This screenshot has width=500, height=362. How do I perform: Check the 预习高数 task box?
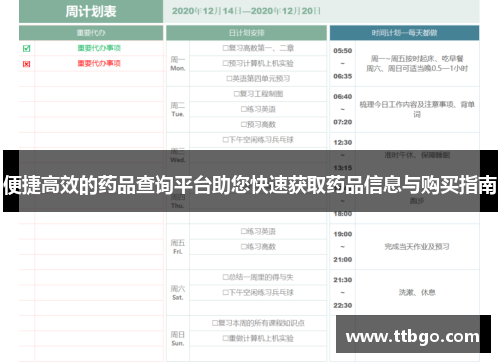pos(243,125)
